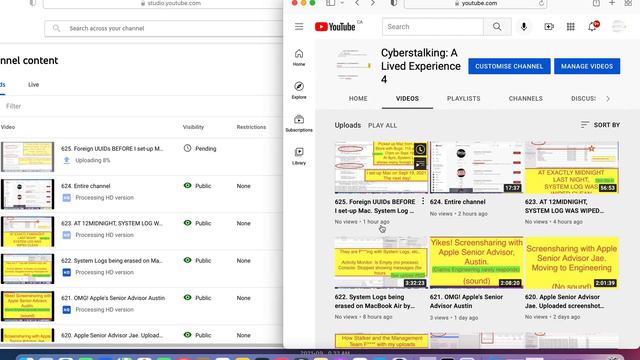Click the youtube.com address bar

coord(476,3)
